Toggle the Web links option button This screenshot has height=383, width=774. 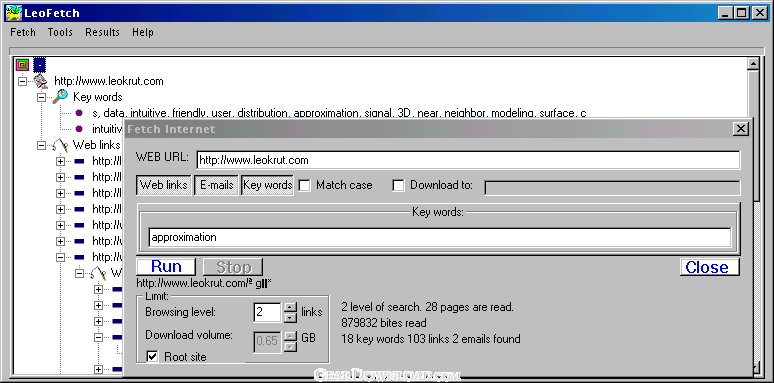[x=164, y=185]
